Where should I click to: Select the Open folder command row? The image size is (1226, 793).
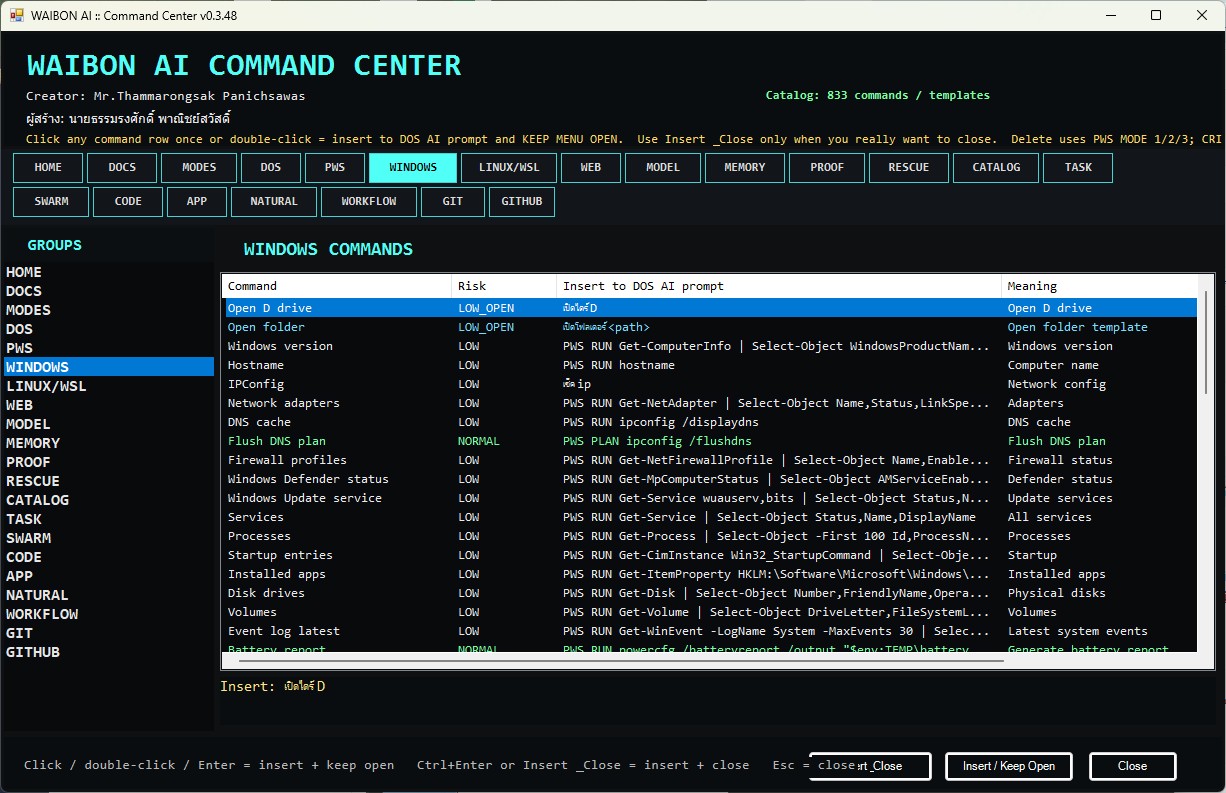pyautogui.click(x=710, y=327)
